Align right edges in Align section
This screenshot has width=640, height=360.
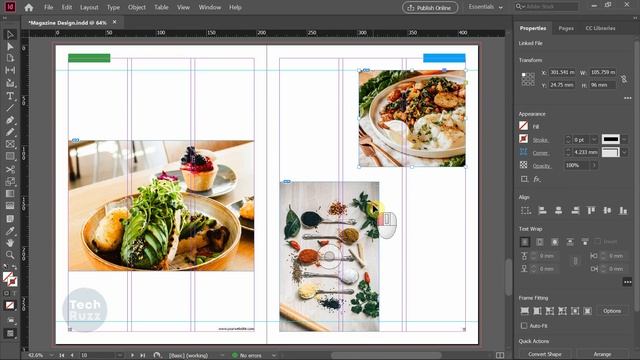coord(575,211)
